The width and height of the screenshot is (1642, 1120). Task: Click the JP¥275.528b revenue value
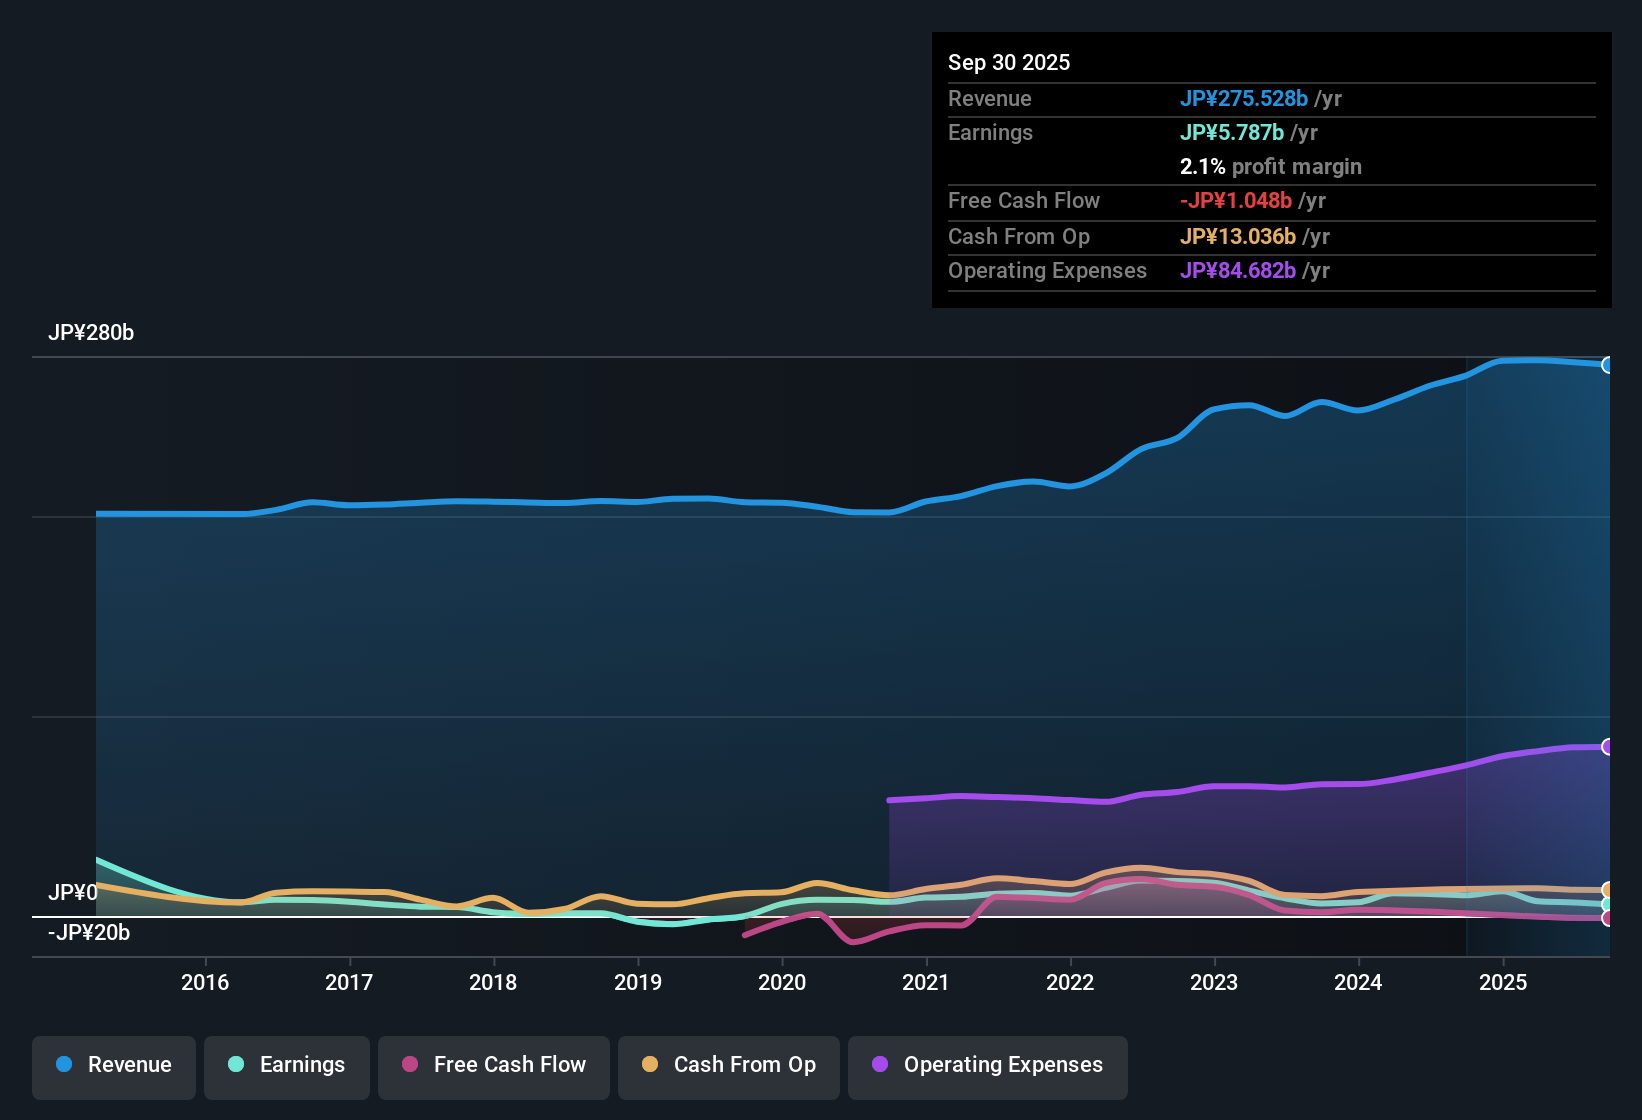pyautogui.click(x=1245, y=98)
